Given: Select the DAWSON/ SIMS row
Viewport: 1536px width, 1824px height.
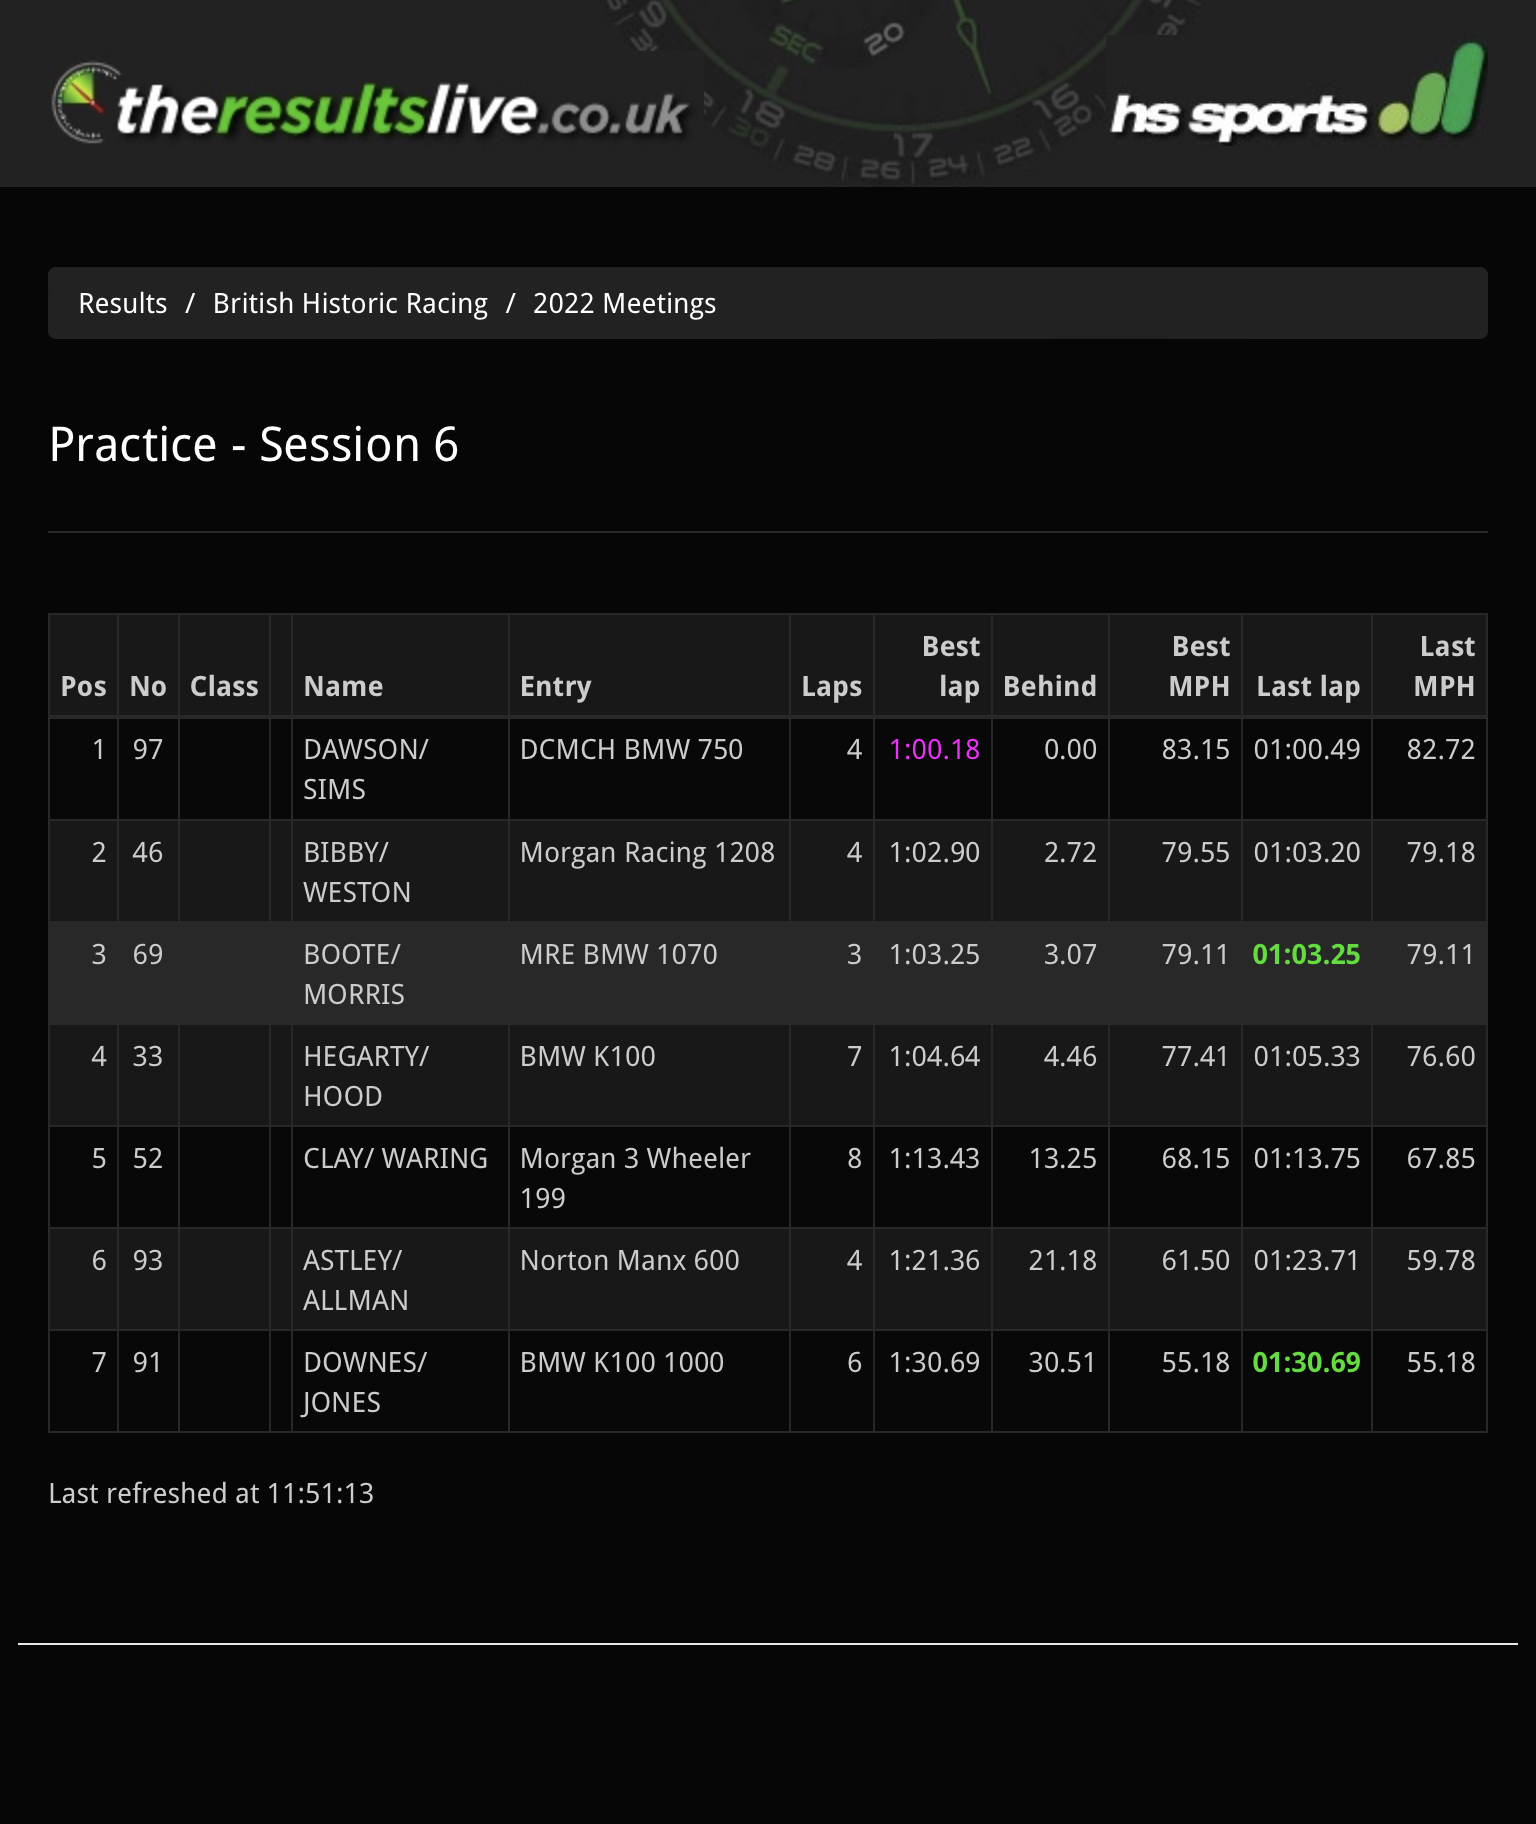Looking at the screenshot, I should tap(768, 769).
